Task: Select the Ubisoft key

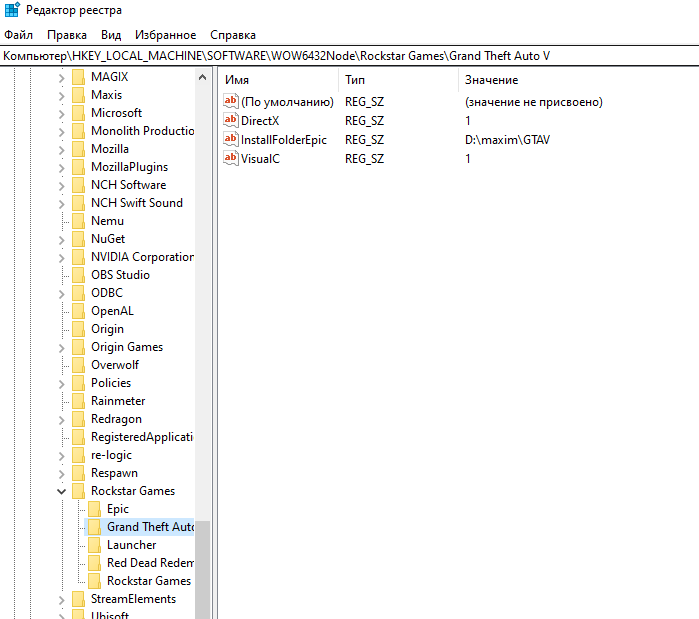Action: tap(110, 615)
